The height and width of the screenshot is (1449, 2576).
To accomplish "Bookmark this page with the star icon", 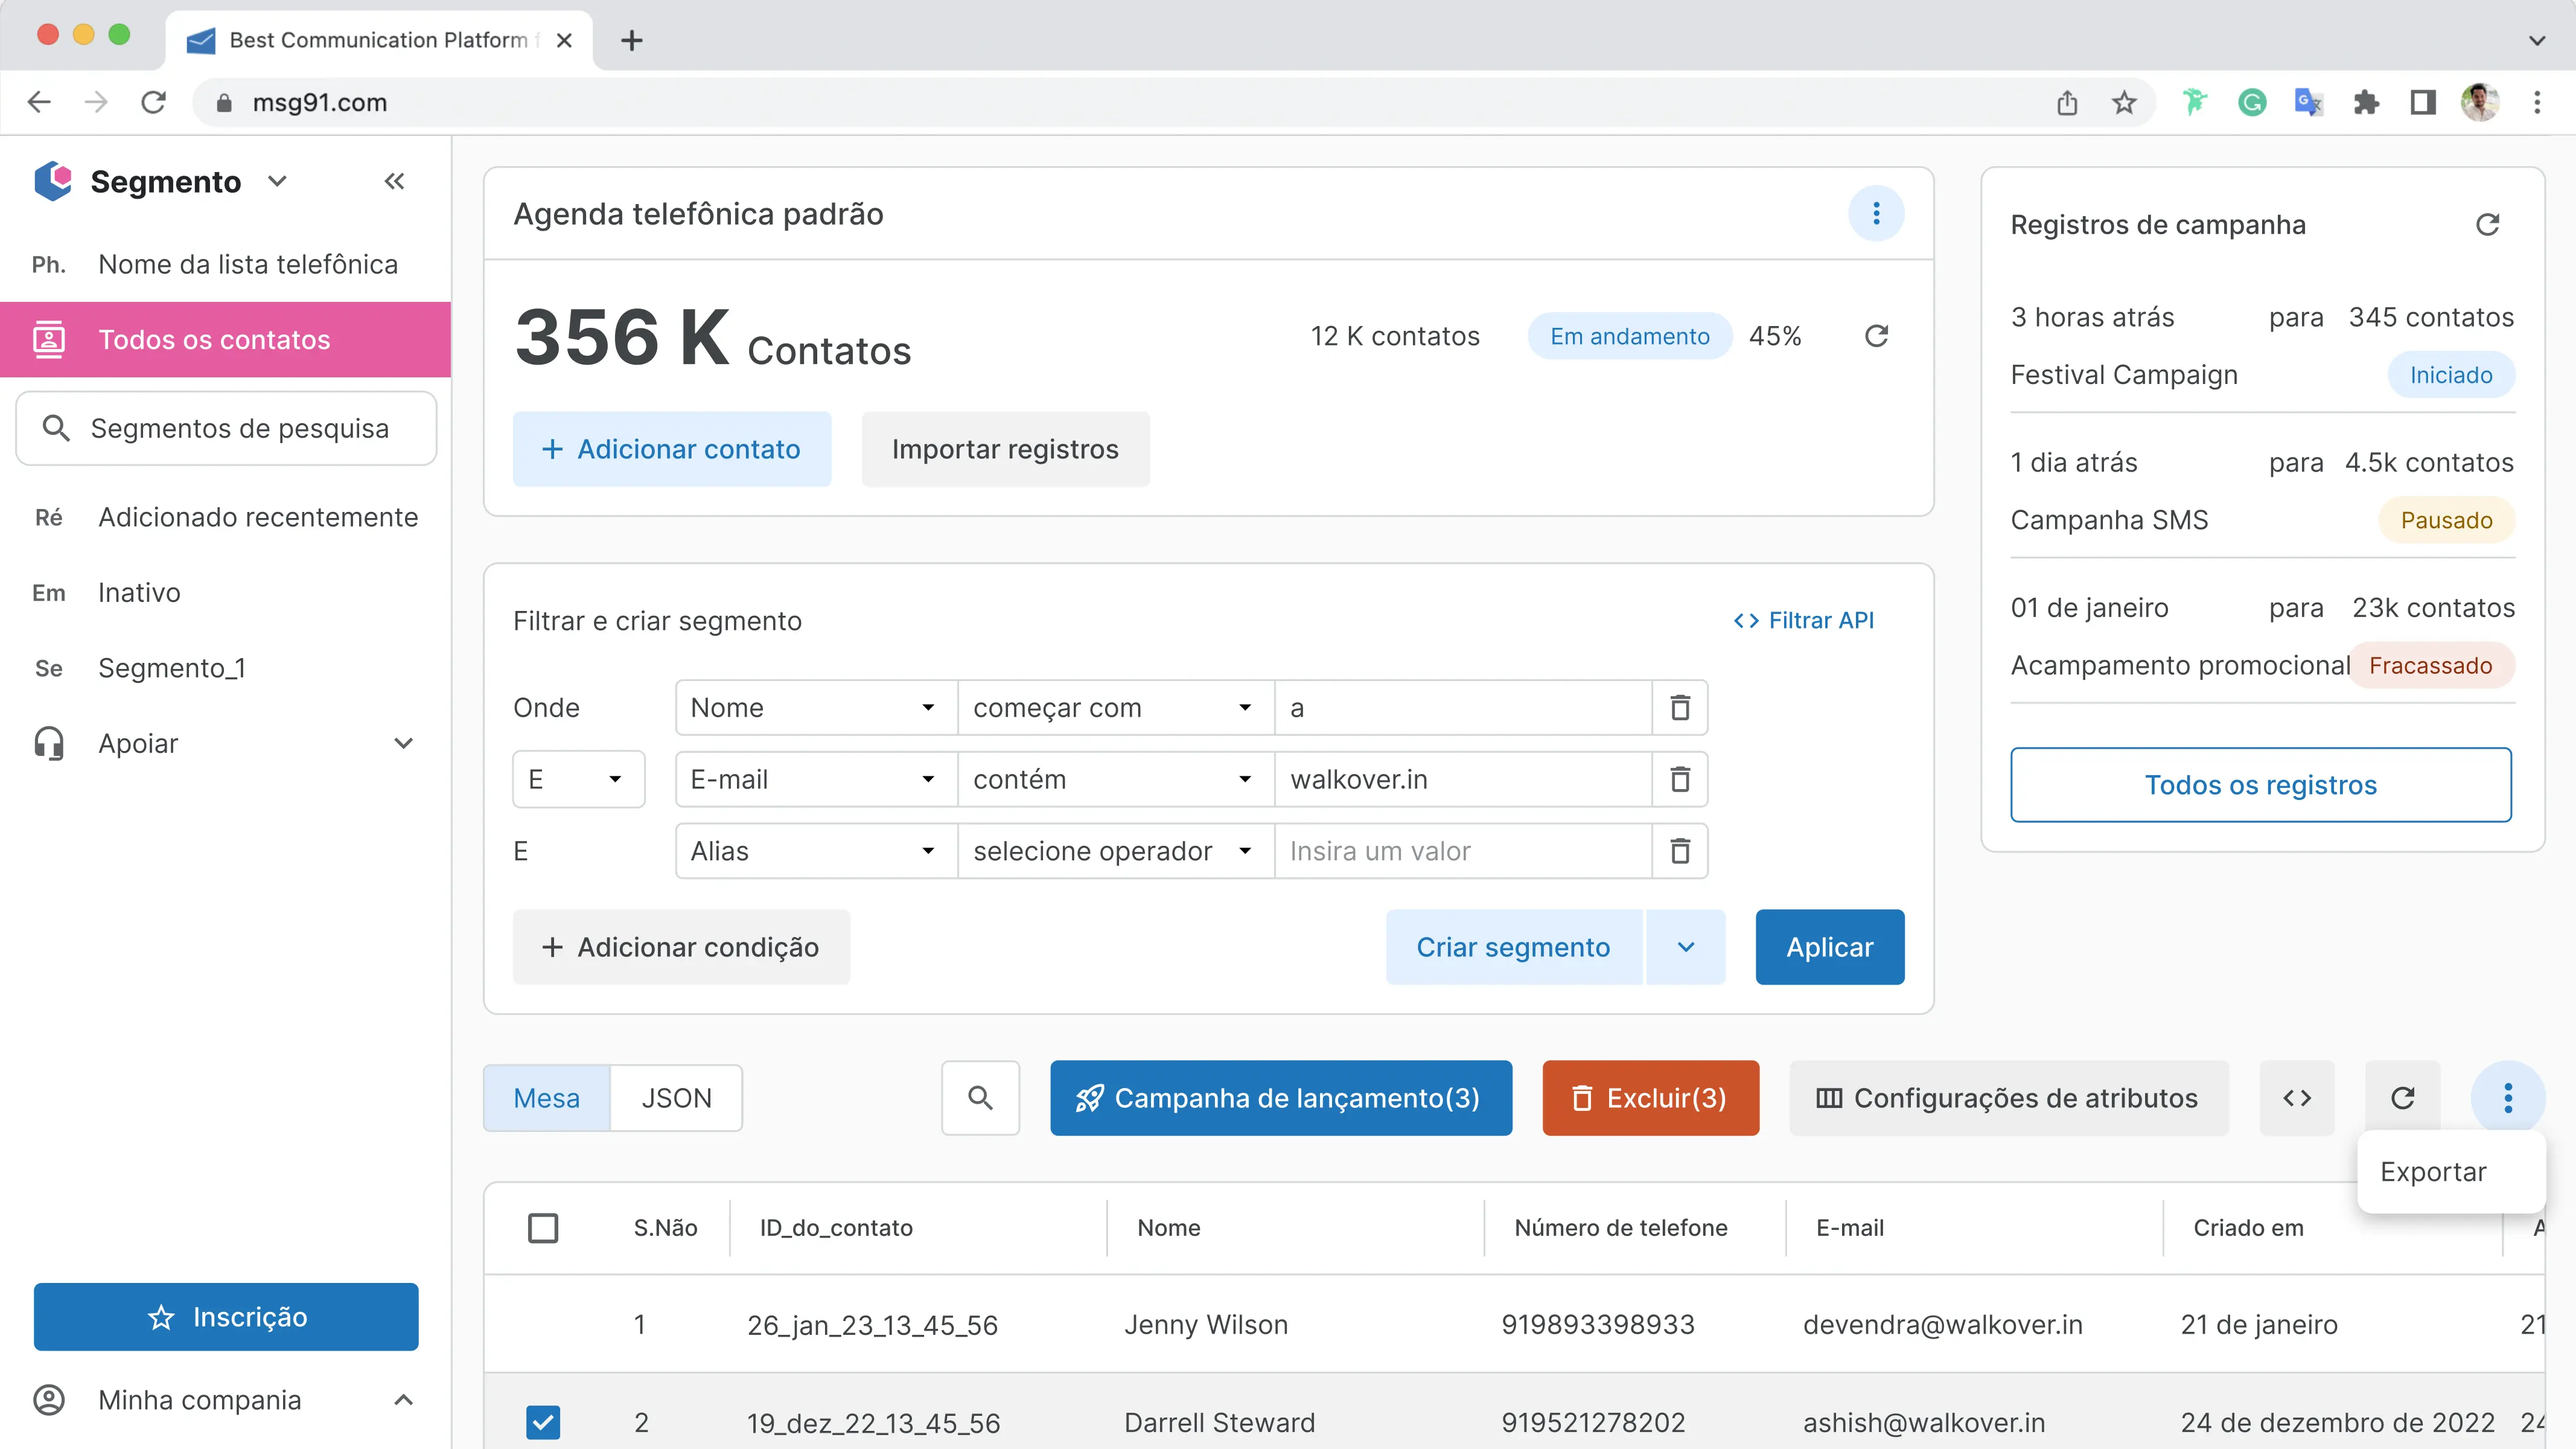I will tap(2124, 102).
